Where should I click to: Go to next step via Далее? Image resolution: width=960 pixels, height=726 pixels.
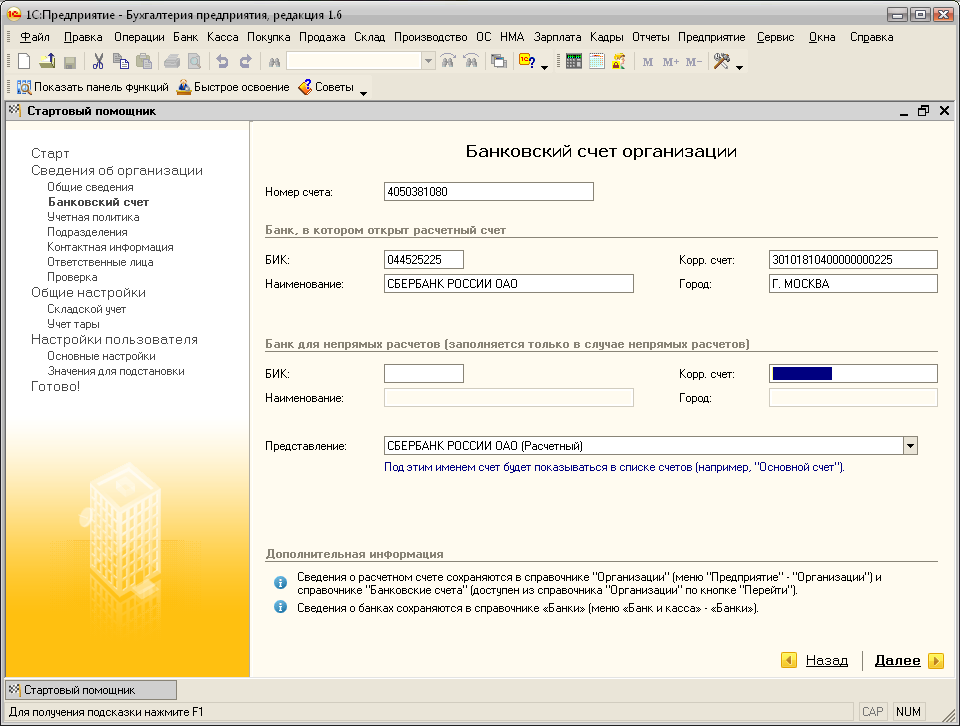897,661
